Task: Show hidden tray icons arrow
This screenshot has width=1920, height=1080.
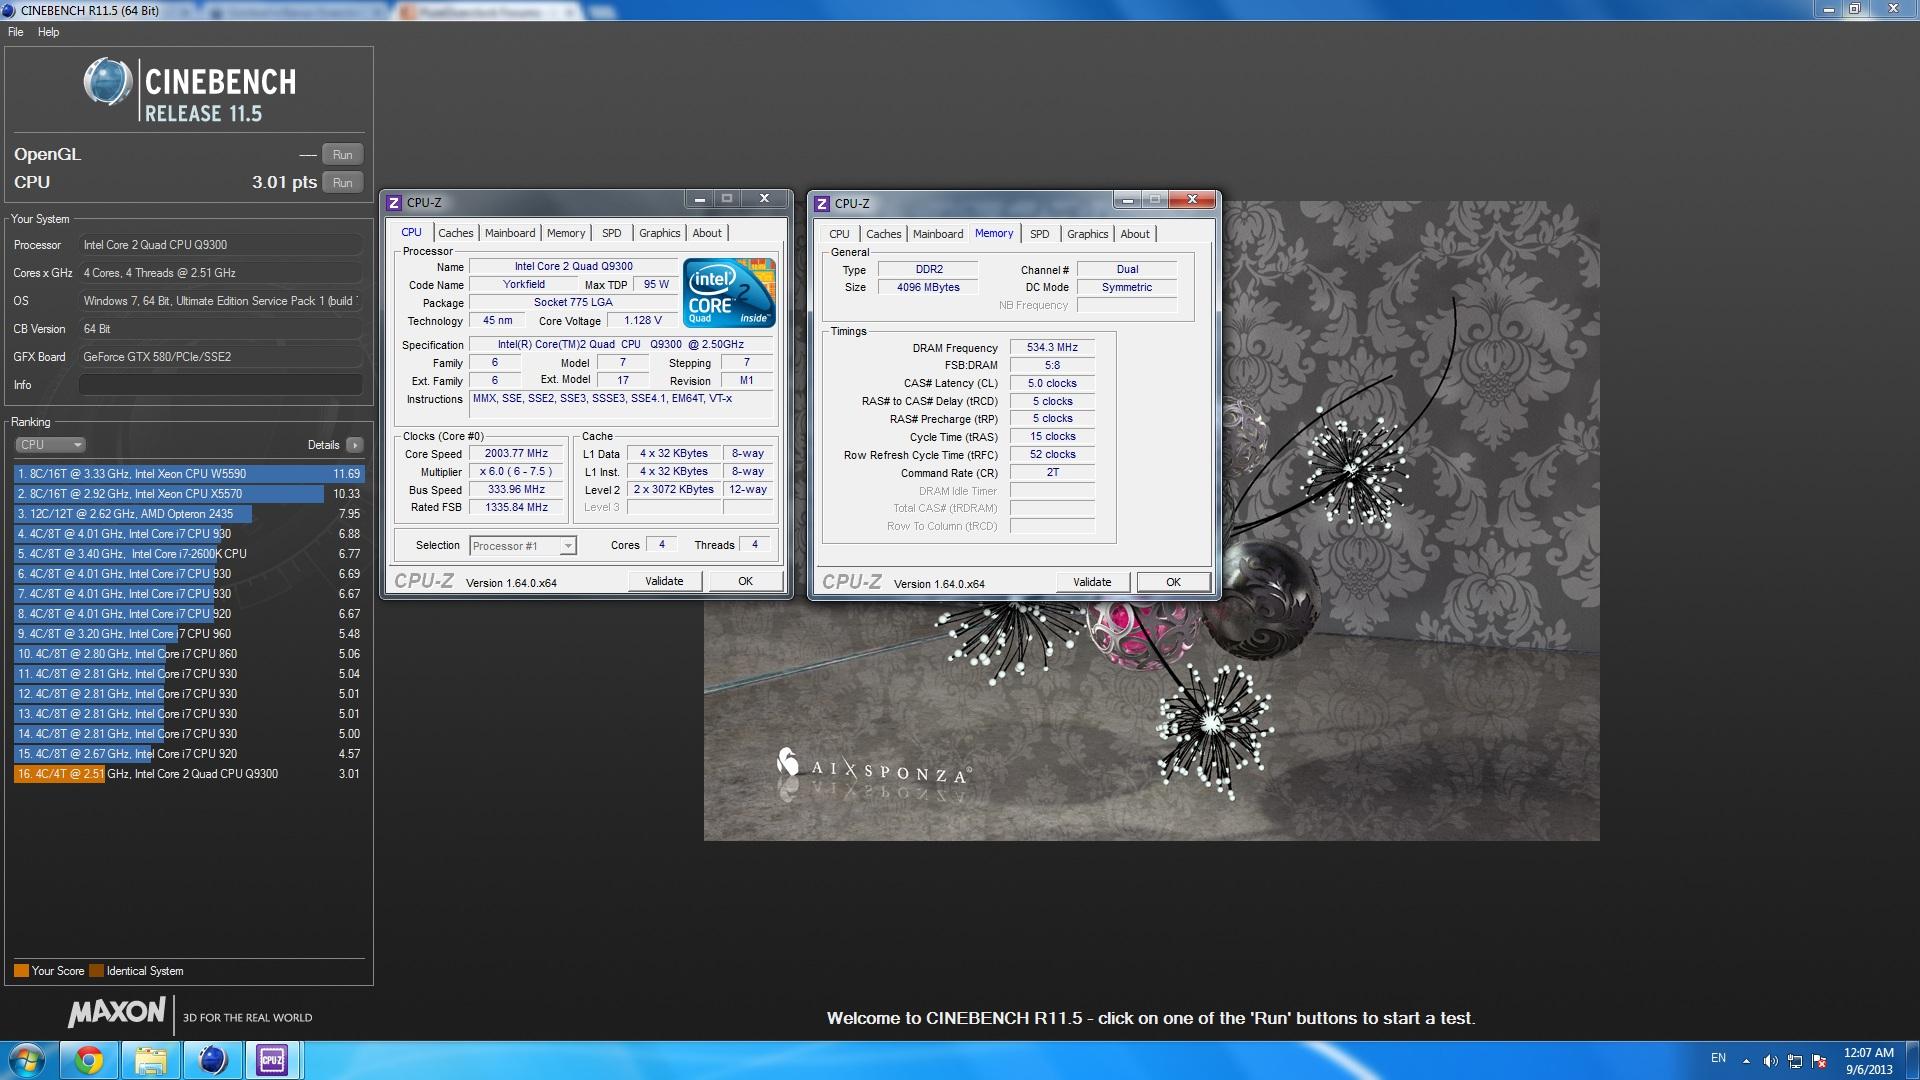Action: [1746, 1061]
